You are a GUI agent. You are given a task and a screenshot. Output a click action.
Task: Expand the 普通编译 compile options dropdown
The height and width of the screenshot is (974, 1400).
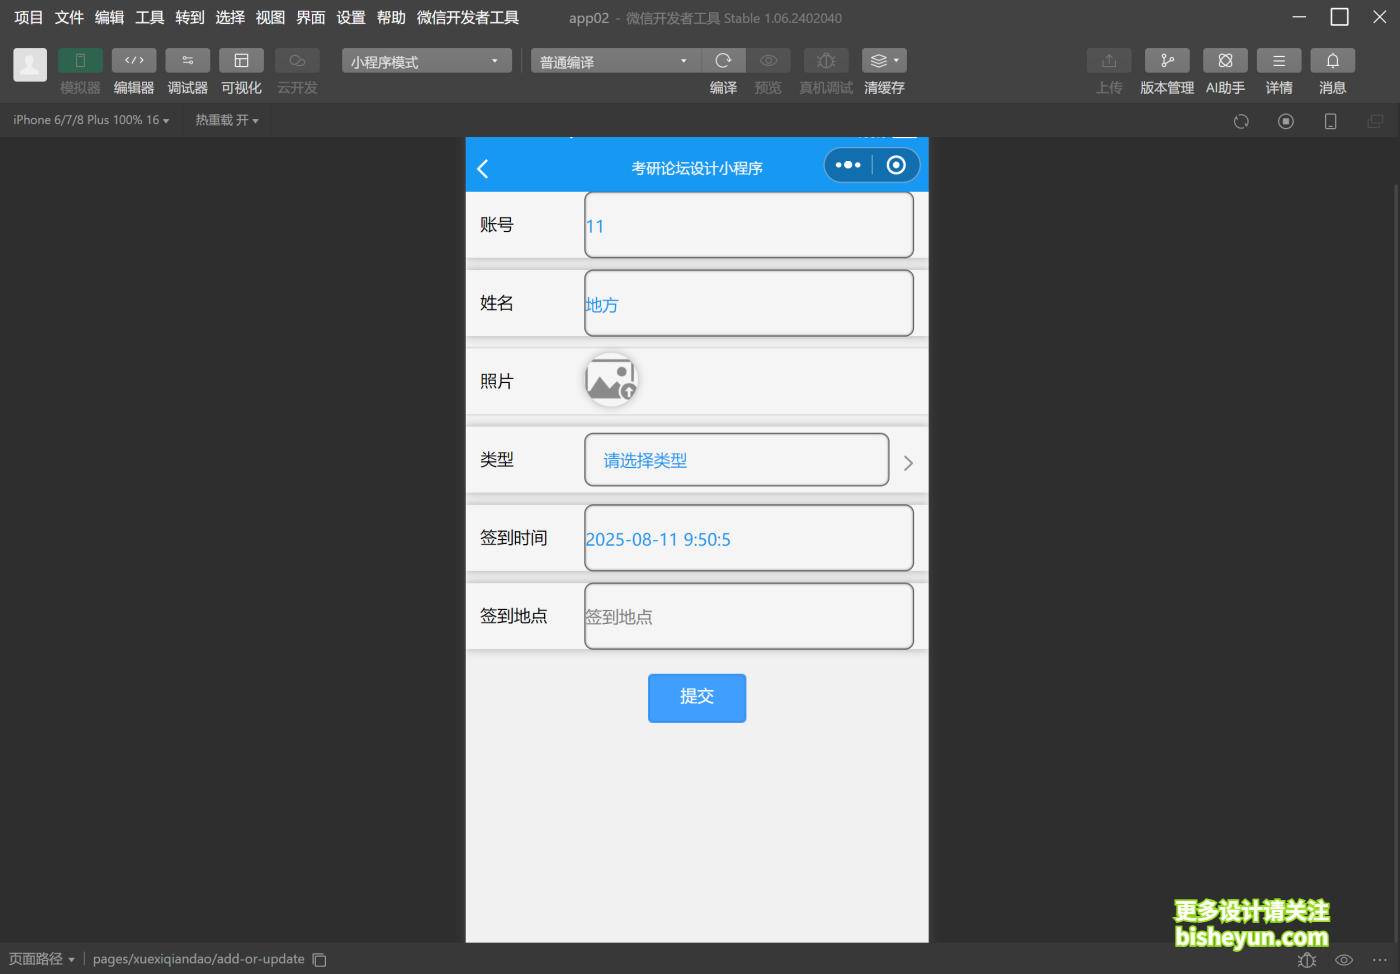[x=614, y=60]
